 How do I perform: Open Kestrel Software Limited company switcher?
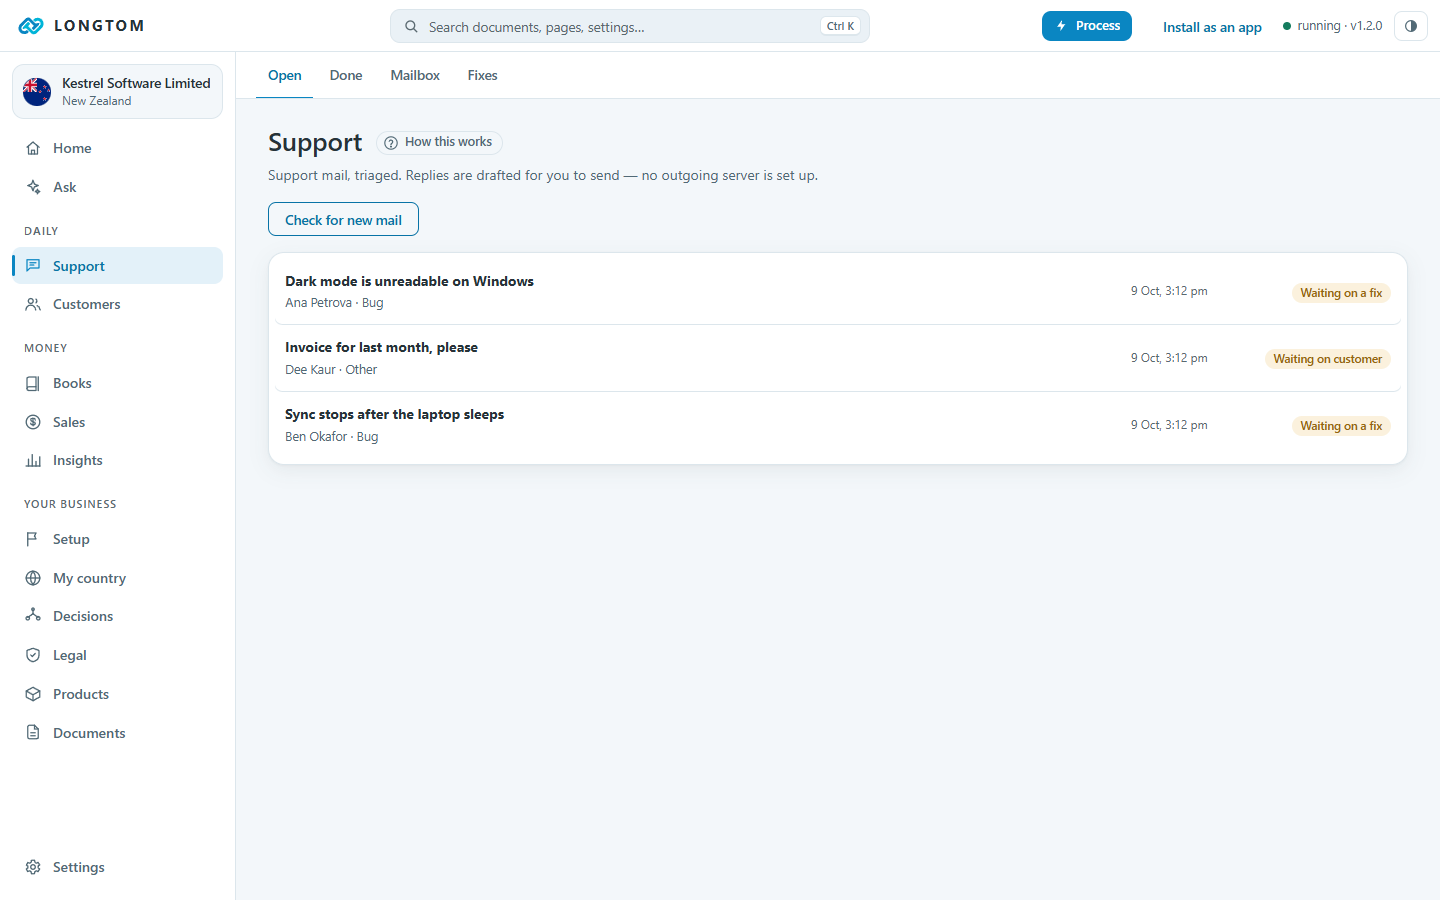tap(117, 91)
